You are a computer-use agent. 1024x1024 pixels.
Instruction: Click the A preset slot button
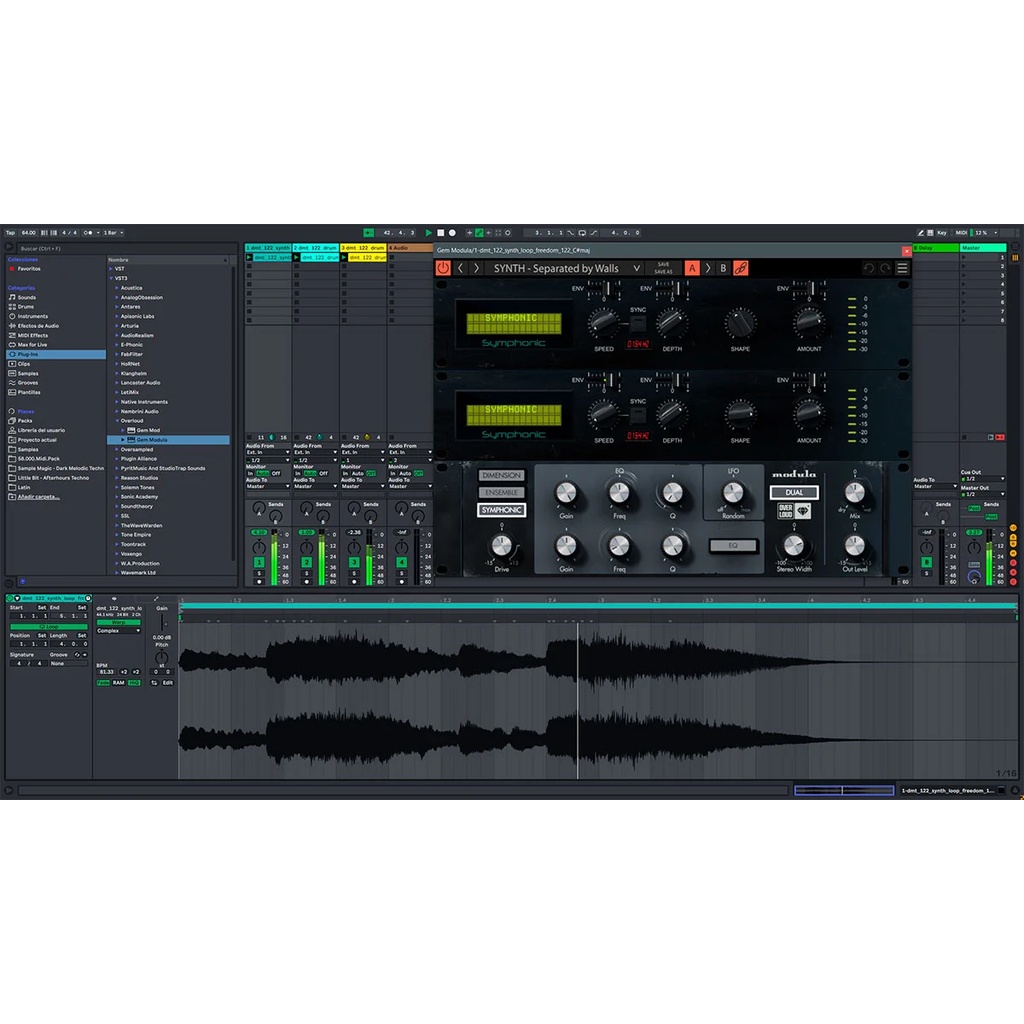pos(692,268)
